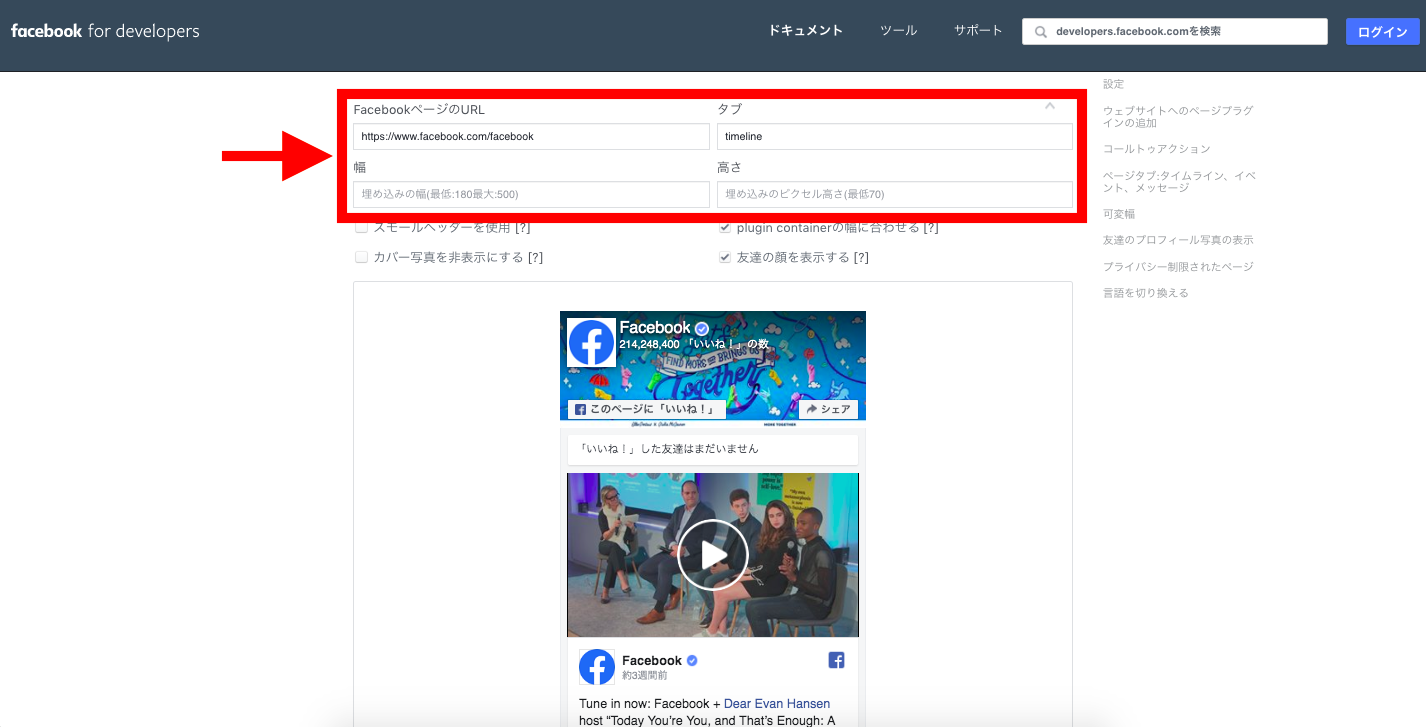Click the Facebook page title in cover
Viewport: 1426px width, 727px height.
(x=655, y=328)
